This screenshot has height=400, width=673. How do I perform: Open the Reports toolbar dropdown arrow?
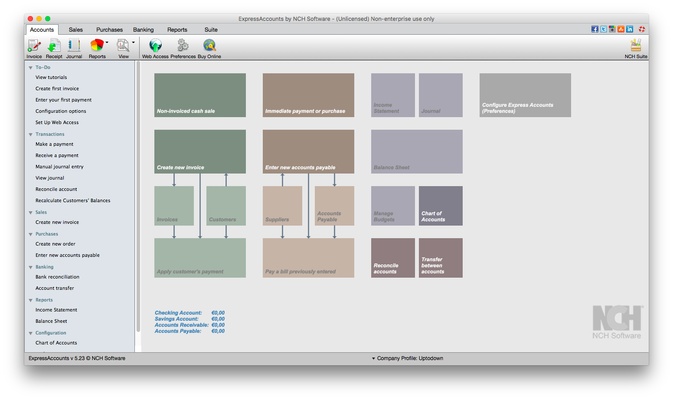coord(107,43)
